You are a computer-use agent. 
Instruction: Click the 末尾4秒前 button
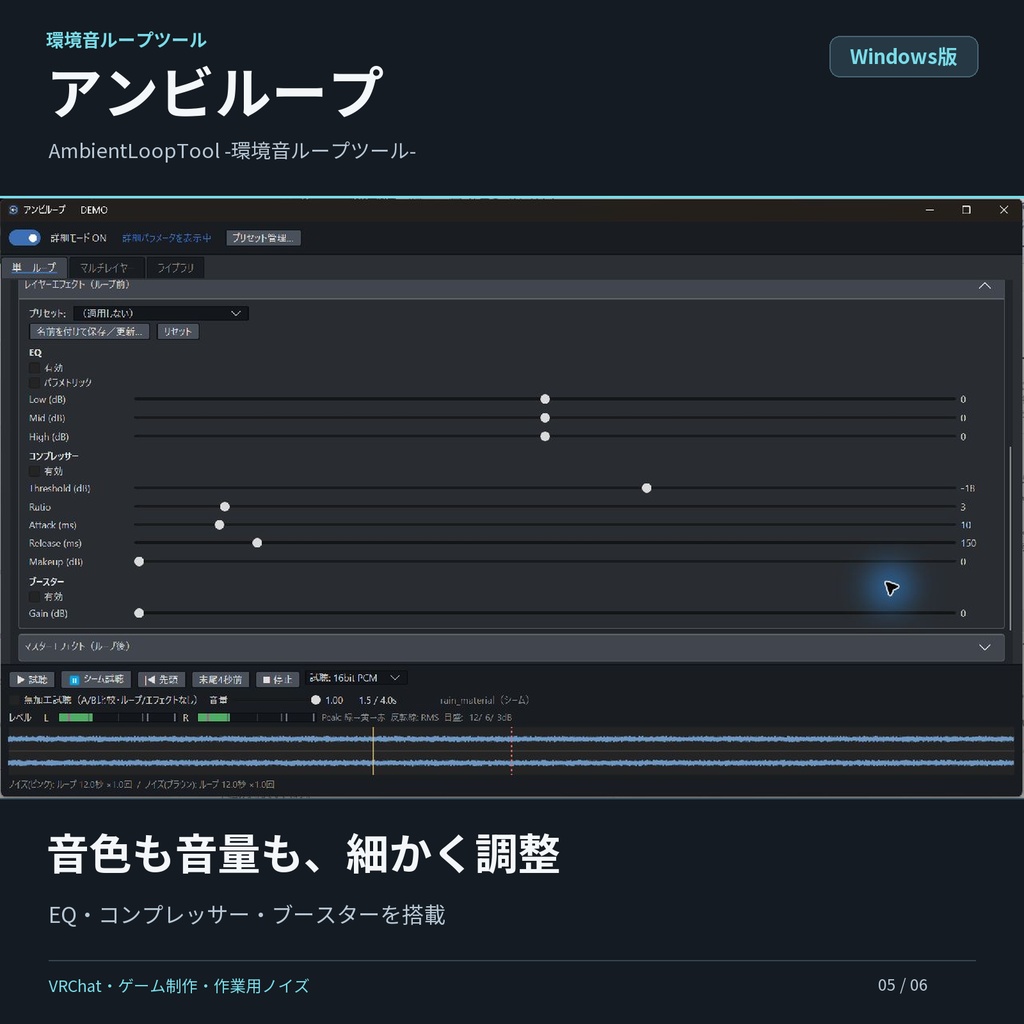click(220, 680)
